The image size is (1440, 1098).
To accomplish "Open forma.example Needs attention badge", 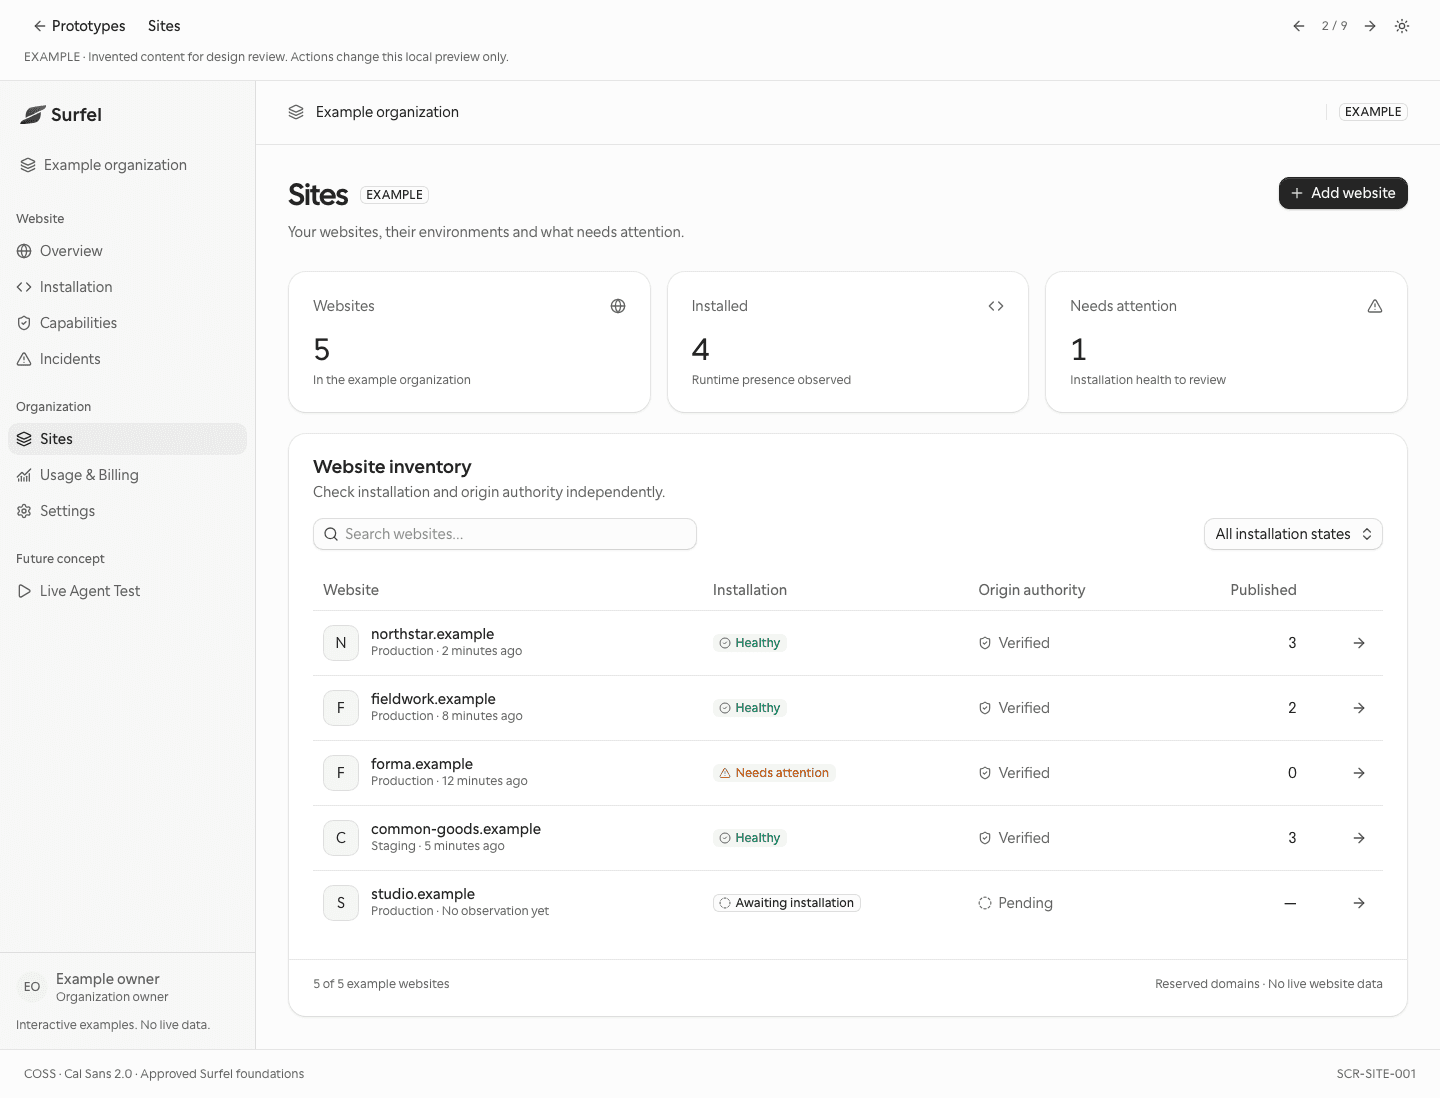I will (774, 773).
